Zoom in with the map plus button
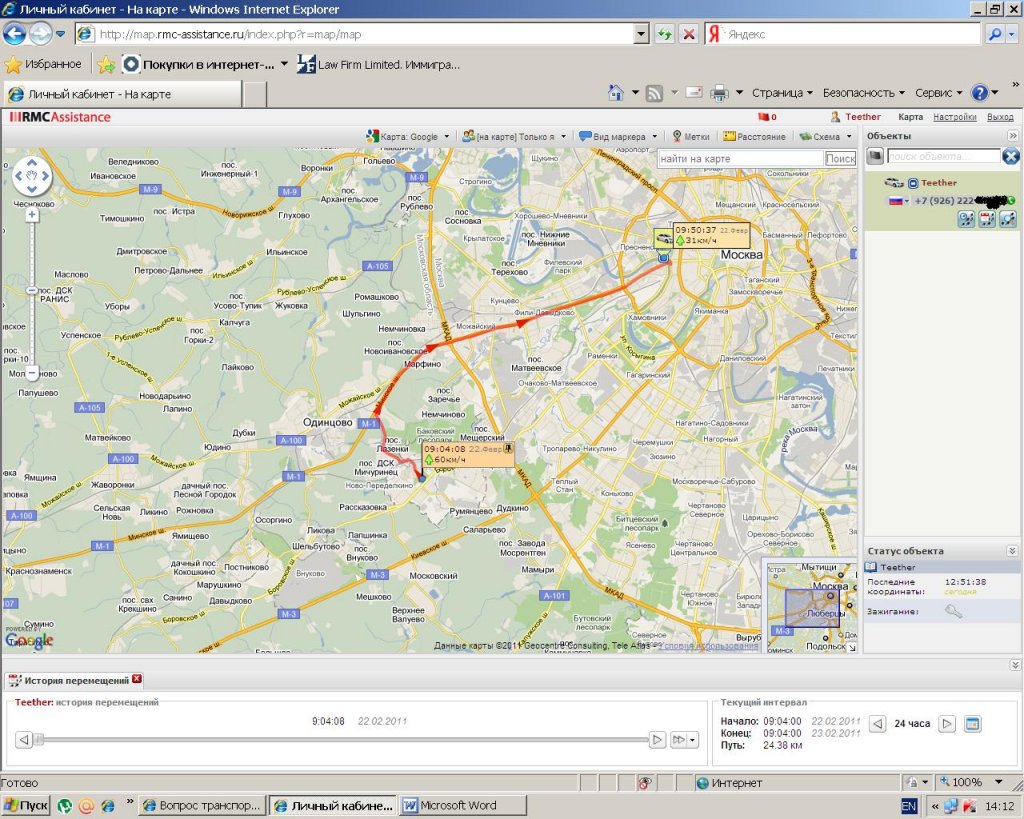This screenshot has width=1024, height=819. tap(32, 215)
